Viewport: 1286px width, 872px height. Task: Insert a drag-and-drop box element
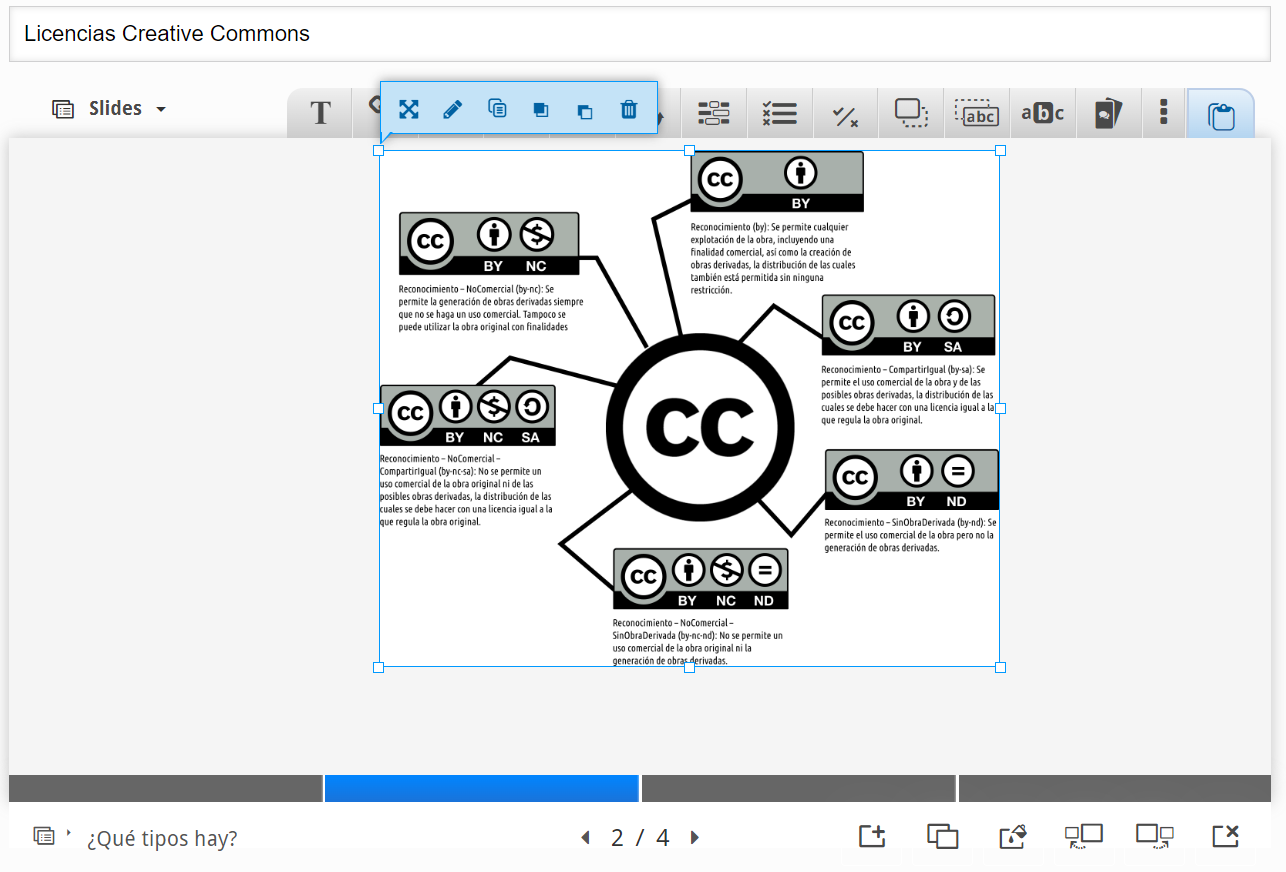tap(911, 113)
